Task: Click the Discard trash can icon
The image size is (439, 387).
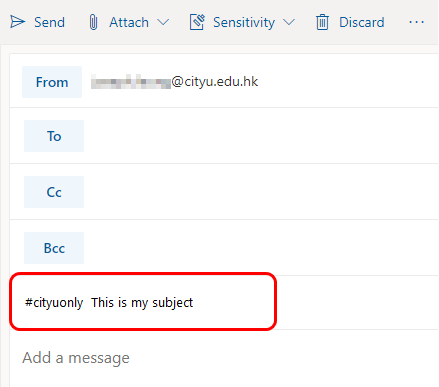Action: tap(322, 22)
